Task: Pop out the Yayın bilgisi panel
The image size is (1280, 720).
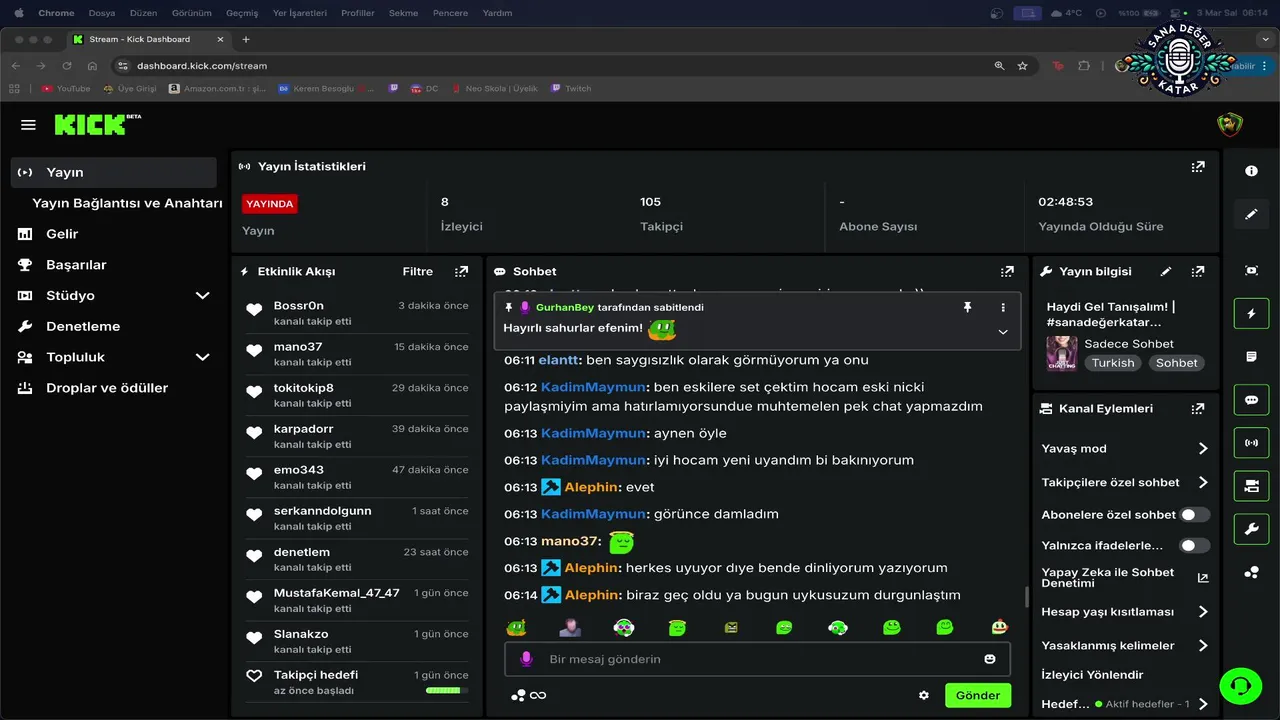Action: pyautogui.click(x=1198, y=271)
